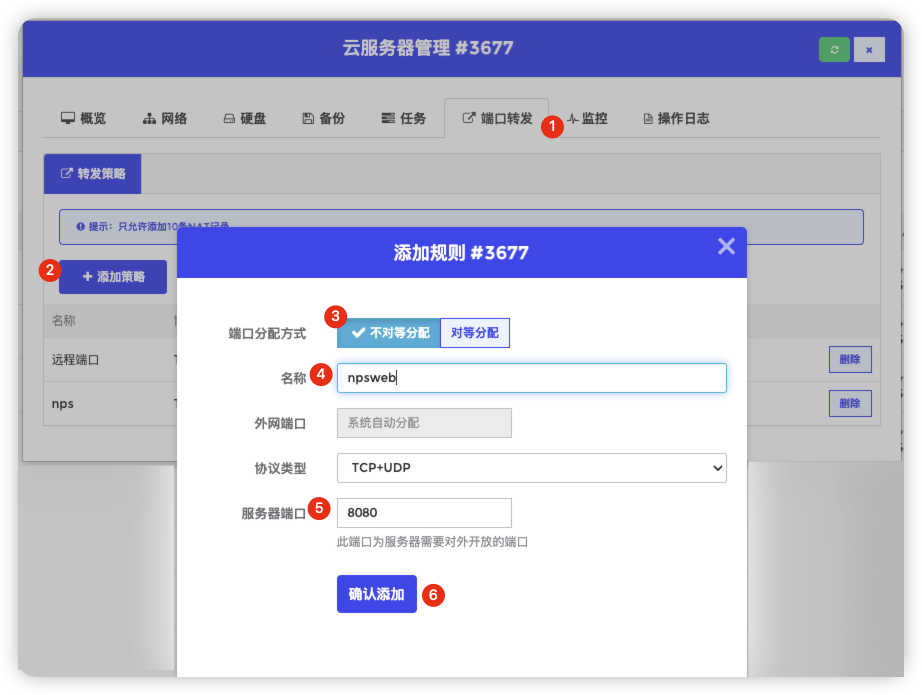Go to the 备份 tab
Image resolution: width=922 pixels, height=695 pixels.
(x=323, y=118)
